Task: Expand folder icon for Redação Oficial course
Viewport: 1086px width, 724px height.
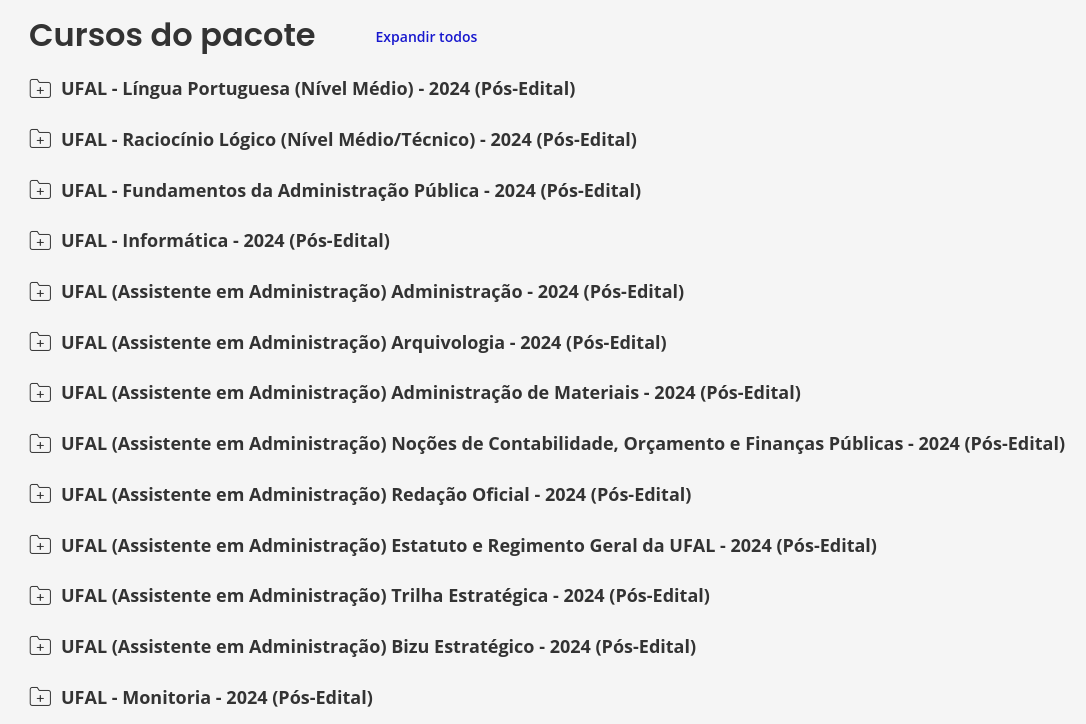Action: 40,494
